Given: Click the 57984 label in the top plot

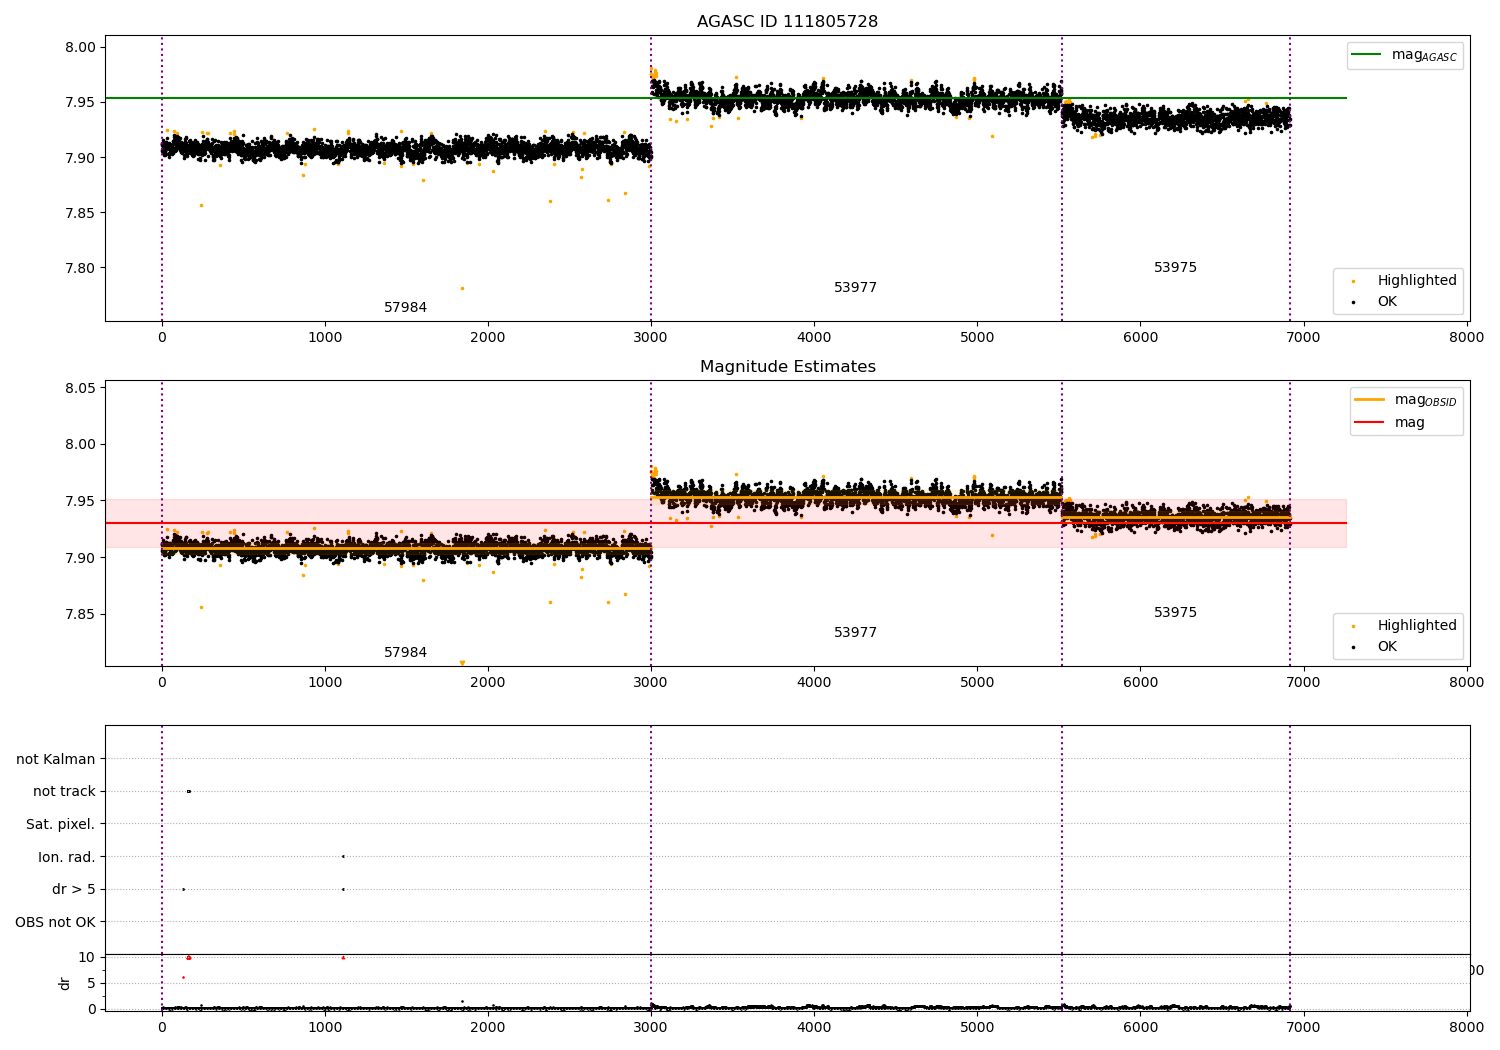Looking at the screenshot, I should (405, 308).
